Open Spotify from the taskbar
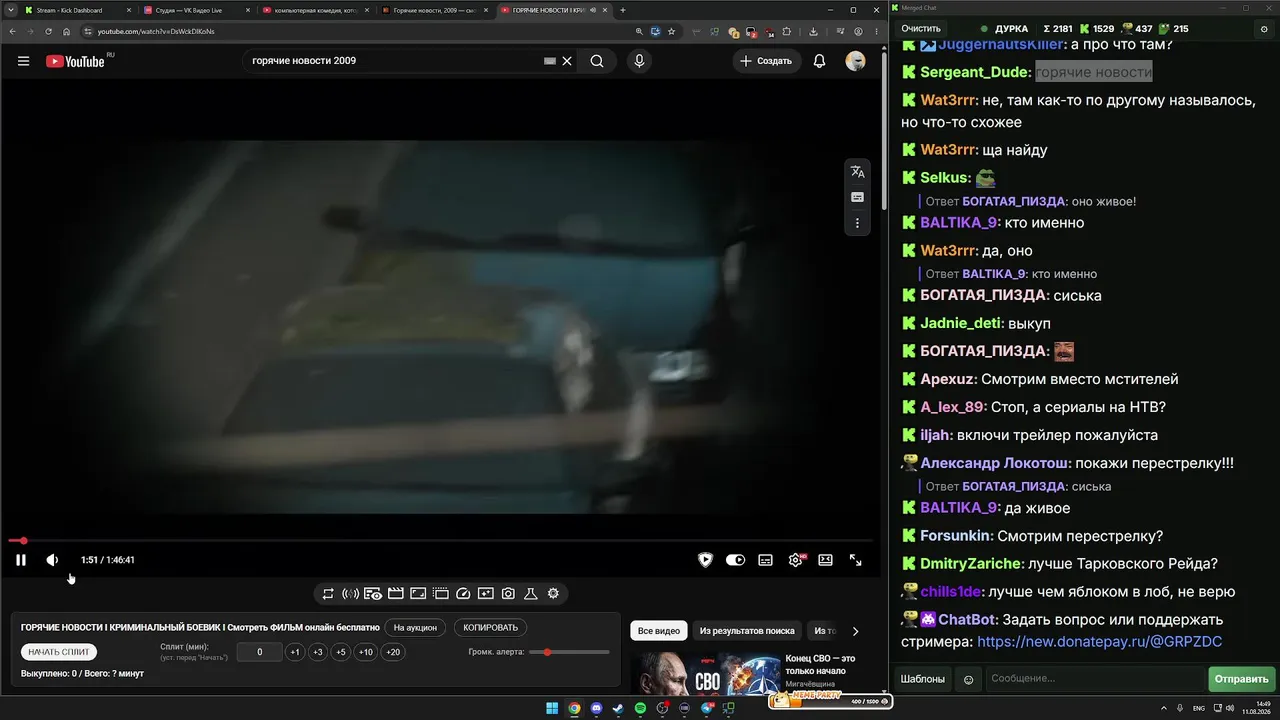1280x720 pixels. pos(641,708)
